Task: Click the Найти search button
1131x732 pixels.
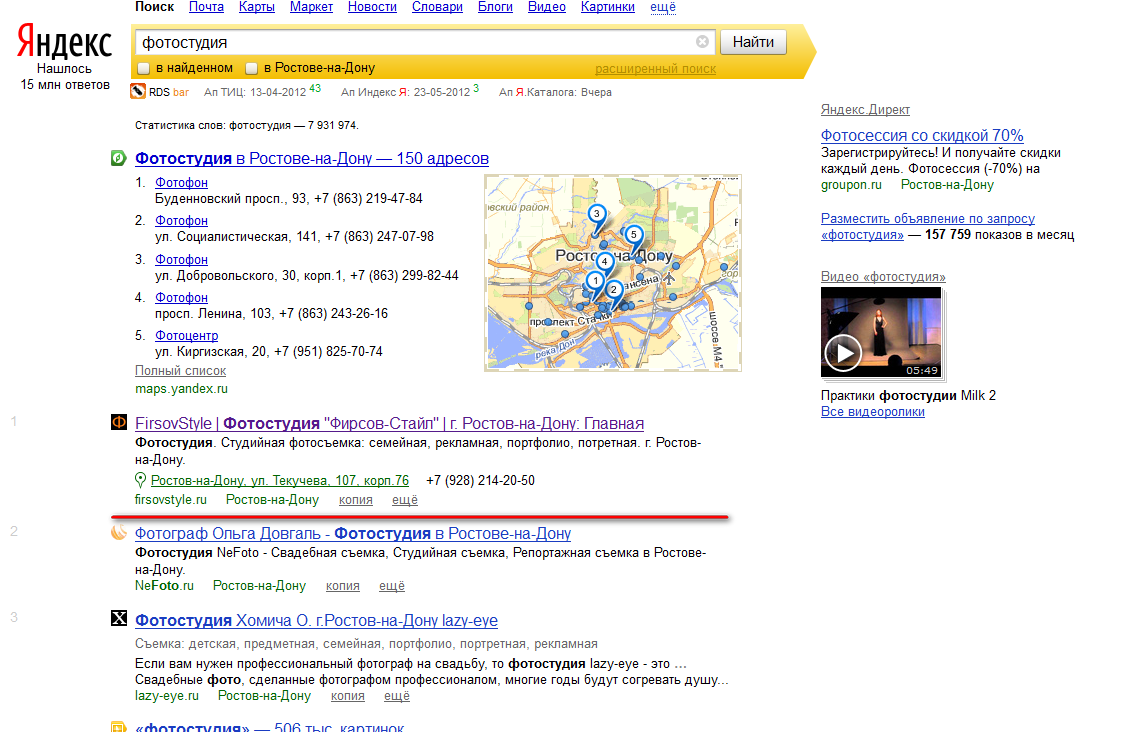Action: tap(754, 42)
